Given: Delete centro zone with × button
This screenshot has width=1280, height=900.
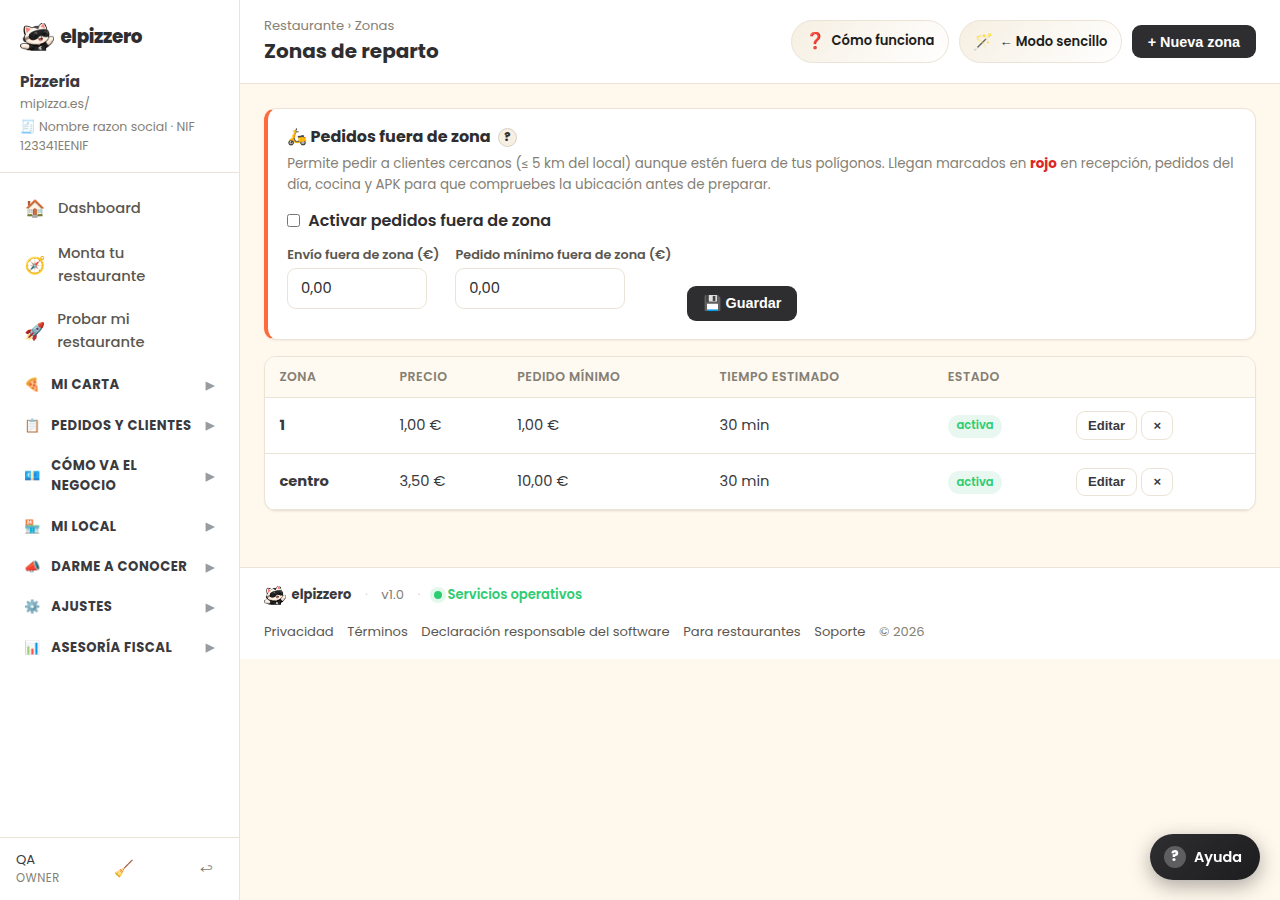Looking at the screenshot, I should pos(1157,481).
